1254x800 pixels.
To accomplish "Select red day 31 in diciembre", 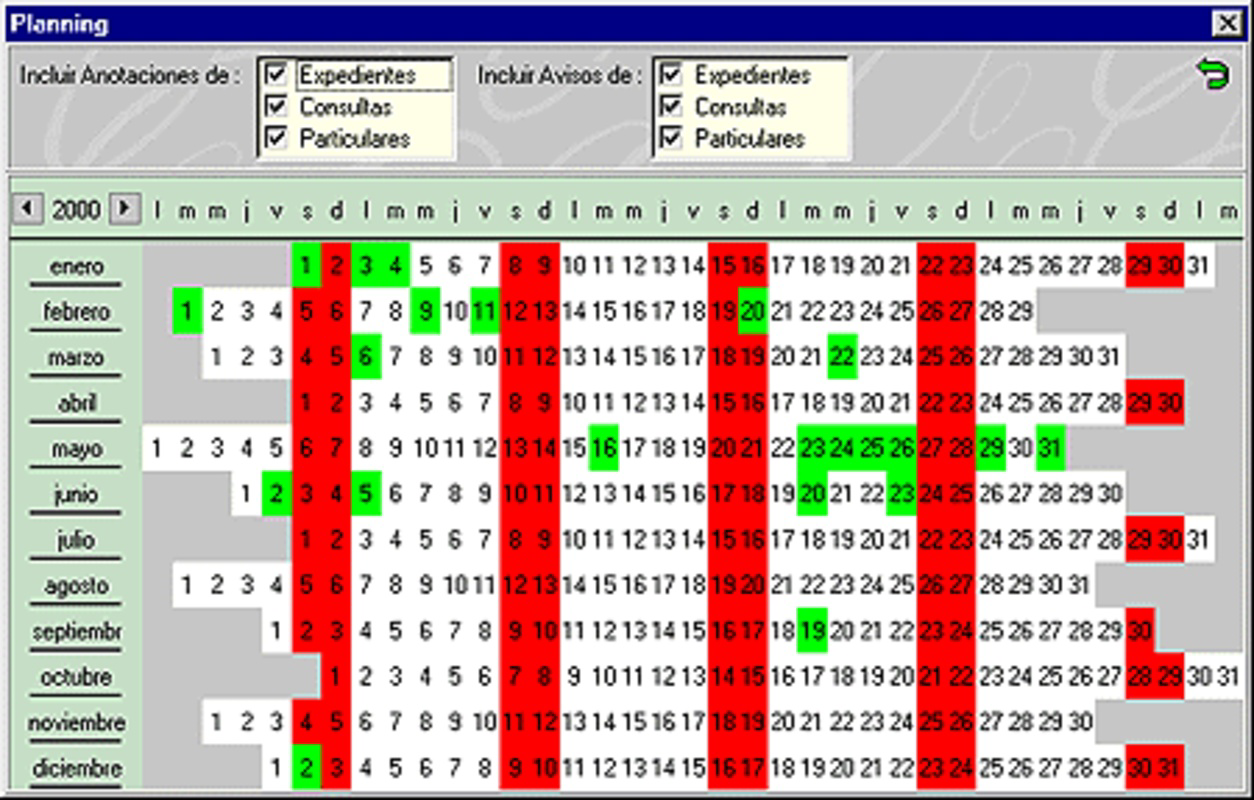I will click(x=1170, y=768).
